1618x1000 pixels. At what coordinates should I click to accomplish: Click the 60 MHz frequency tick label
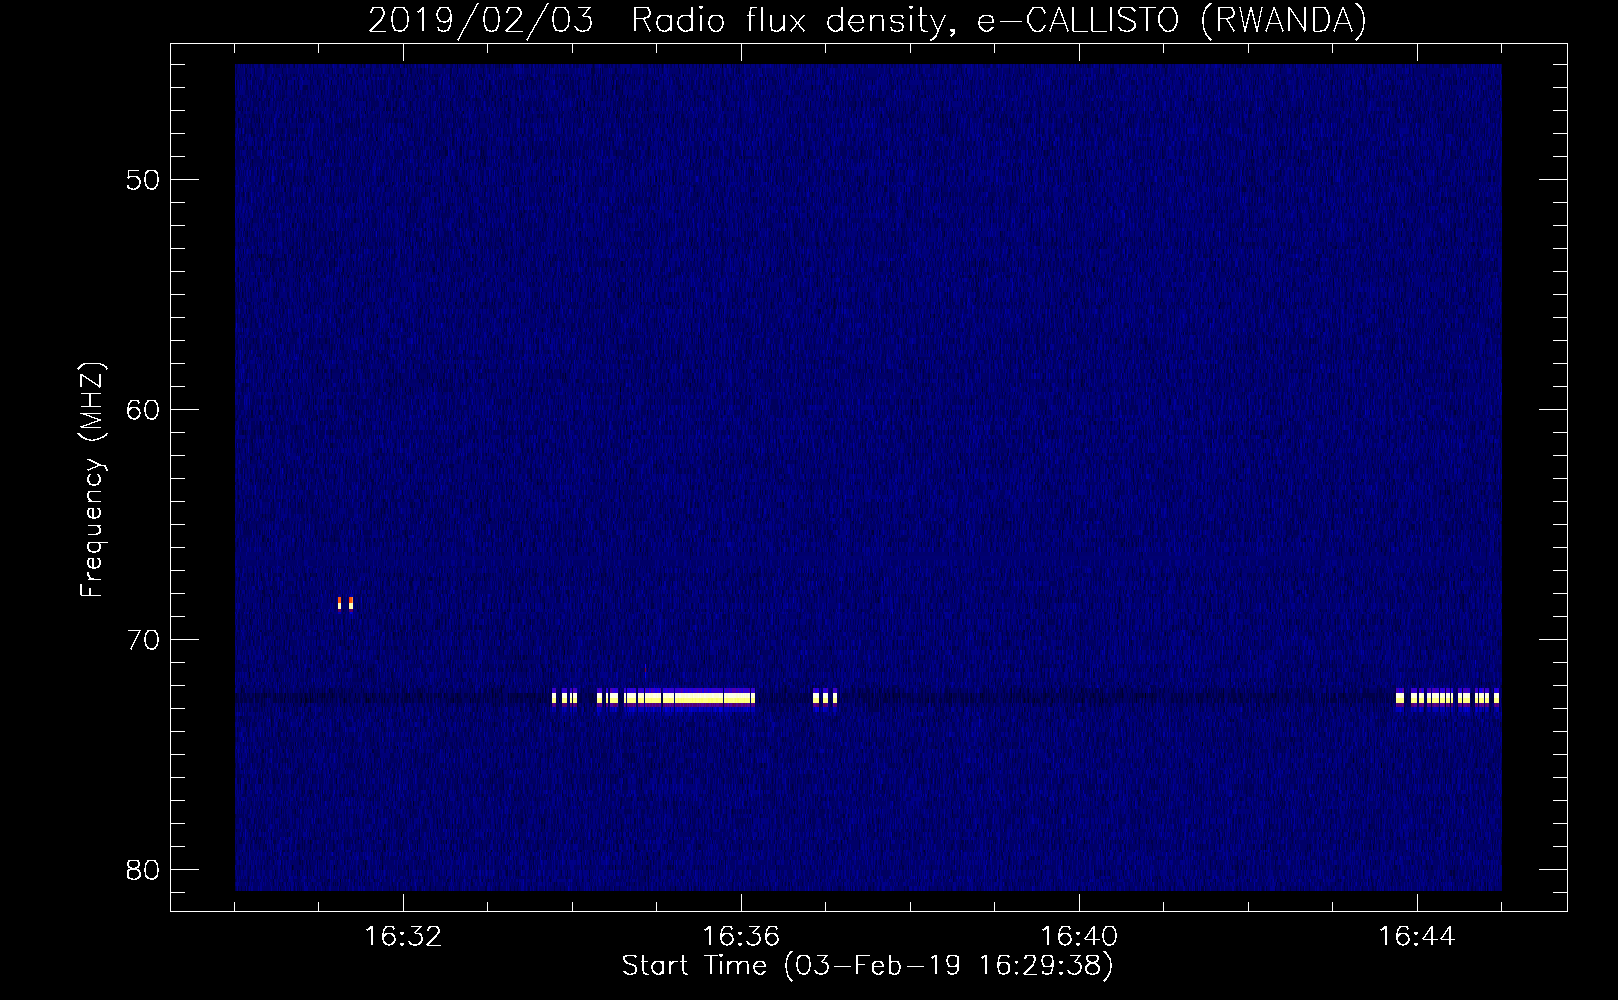[143, 410]
